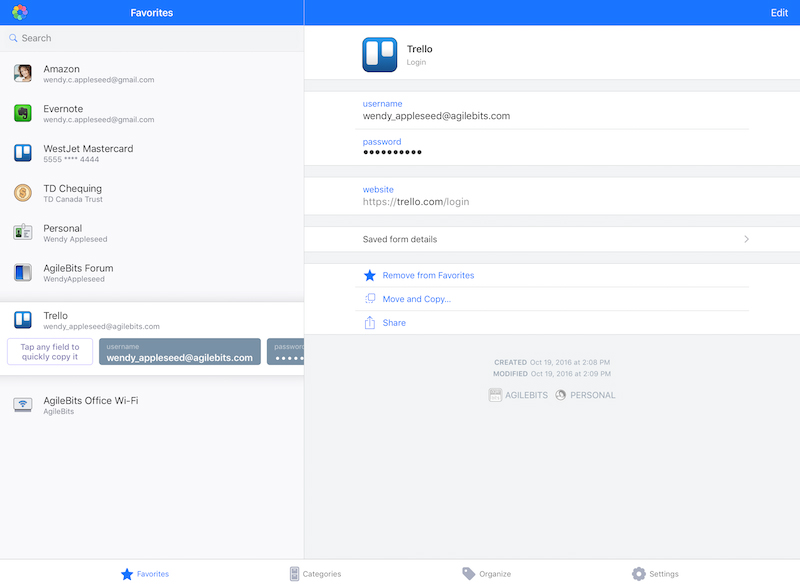The image size is (800, 588).
Task: Click the large Trello logo in detail pane
Action: pos(380,55)
